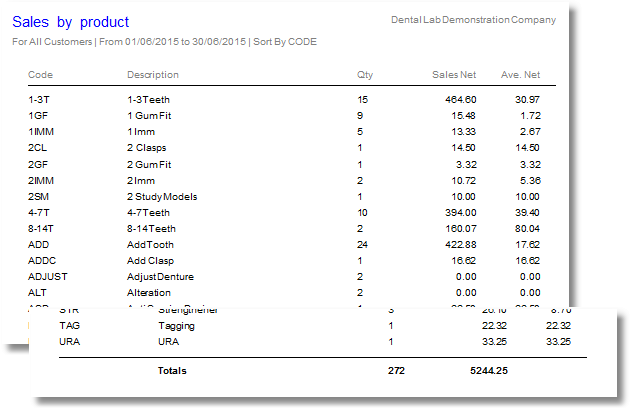
Task: Select code cell 'URA'
Action: 70,342
